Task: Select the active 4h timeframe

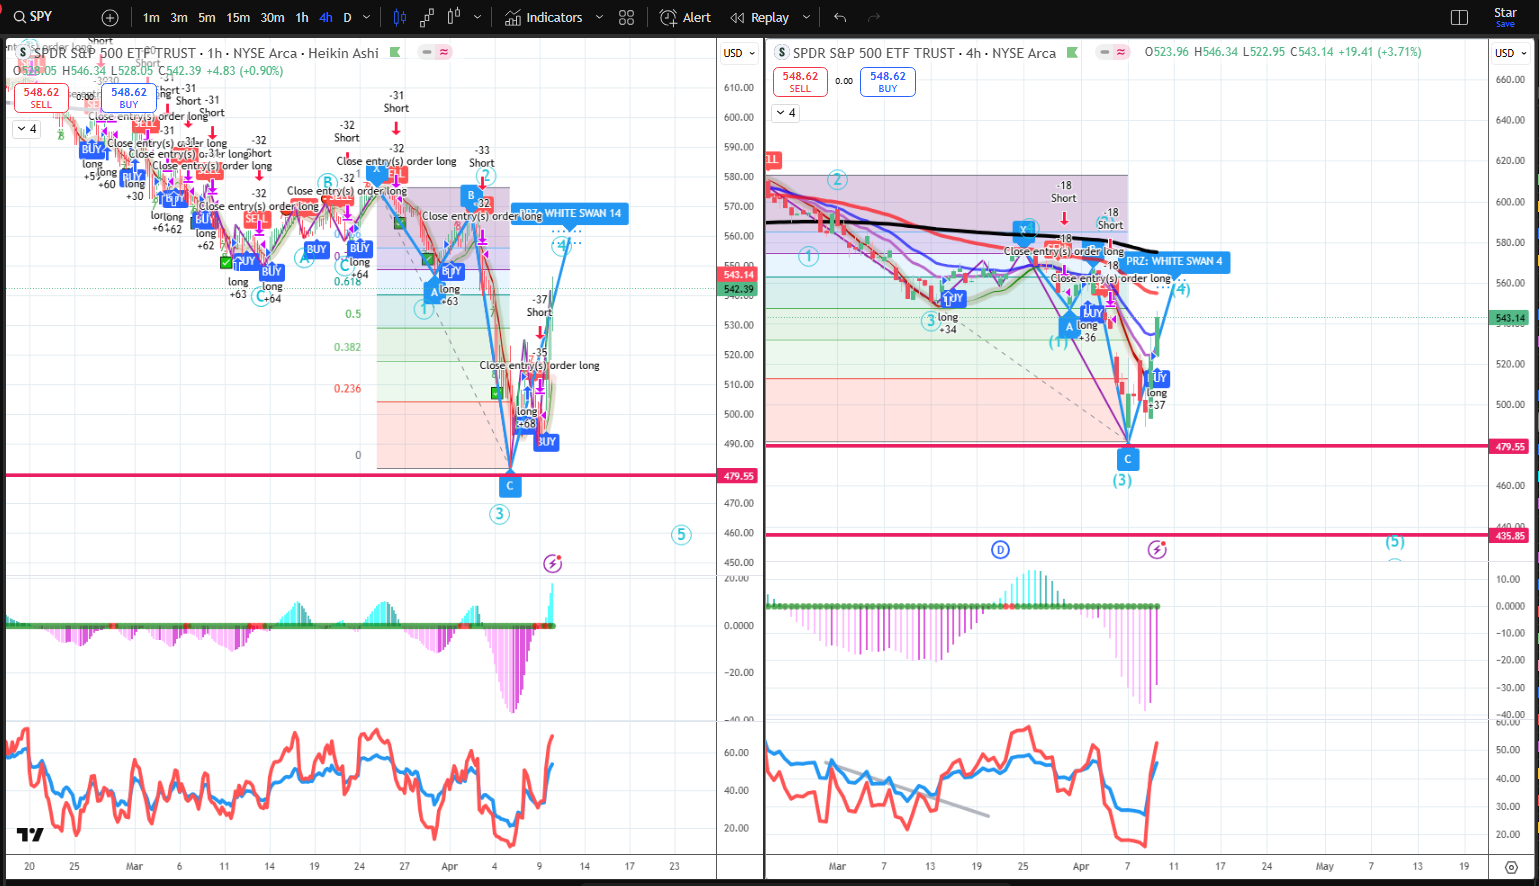Action: tap(326, 18)
